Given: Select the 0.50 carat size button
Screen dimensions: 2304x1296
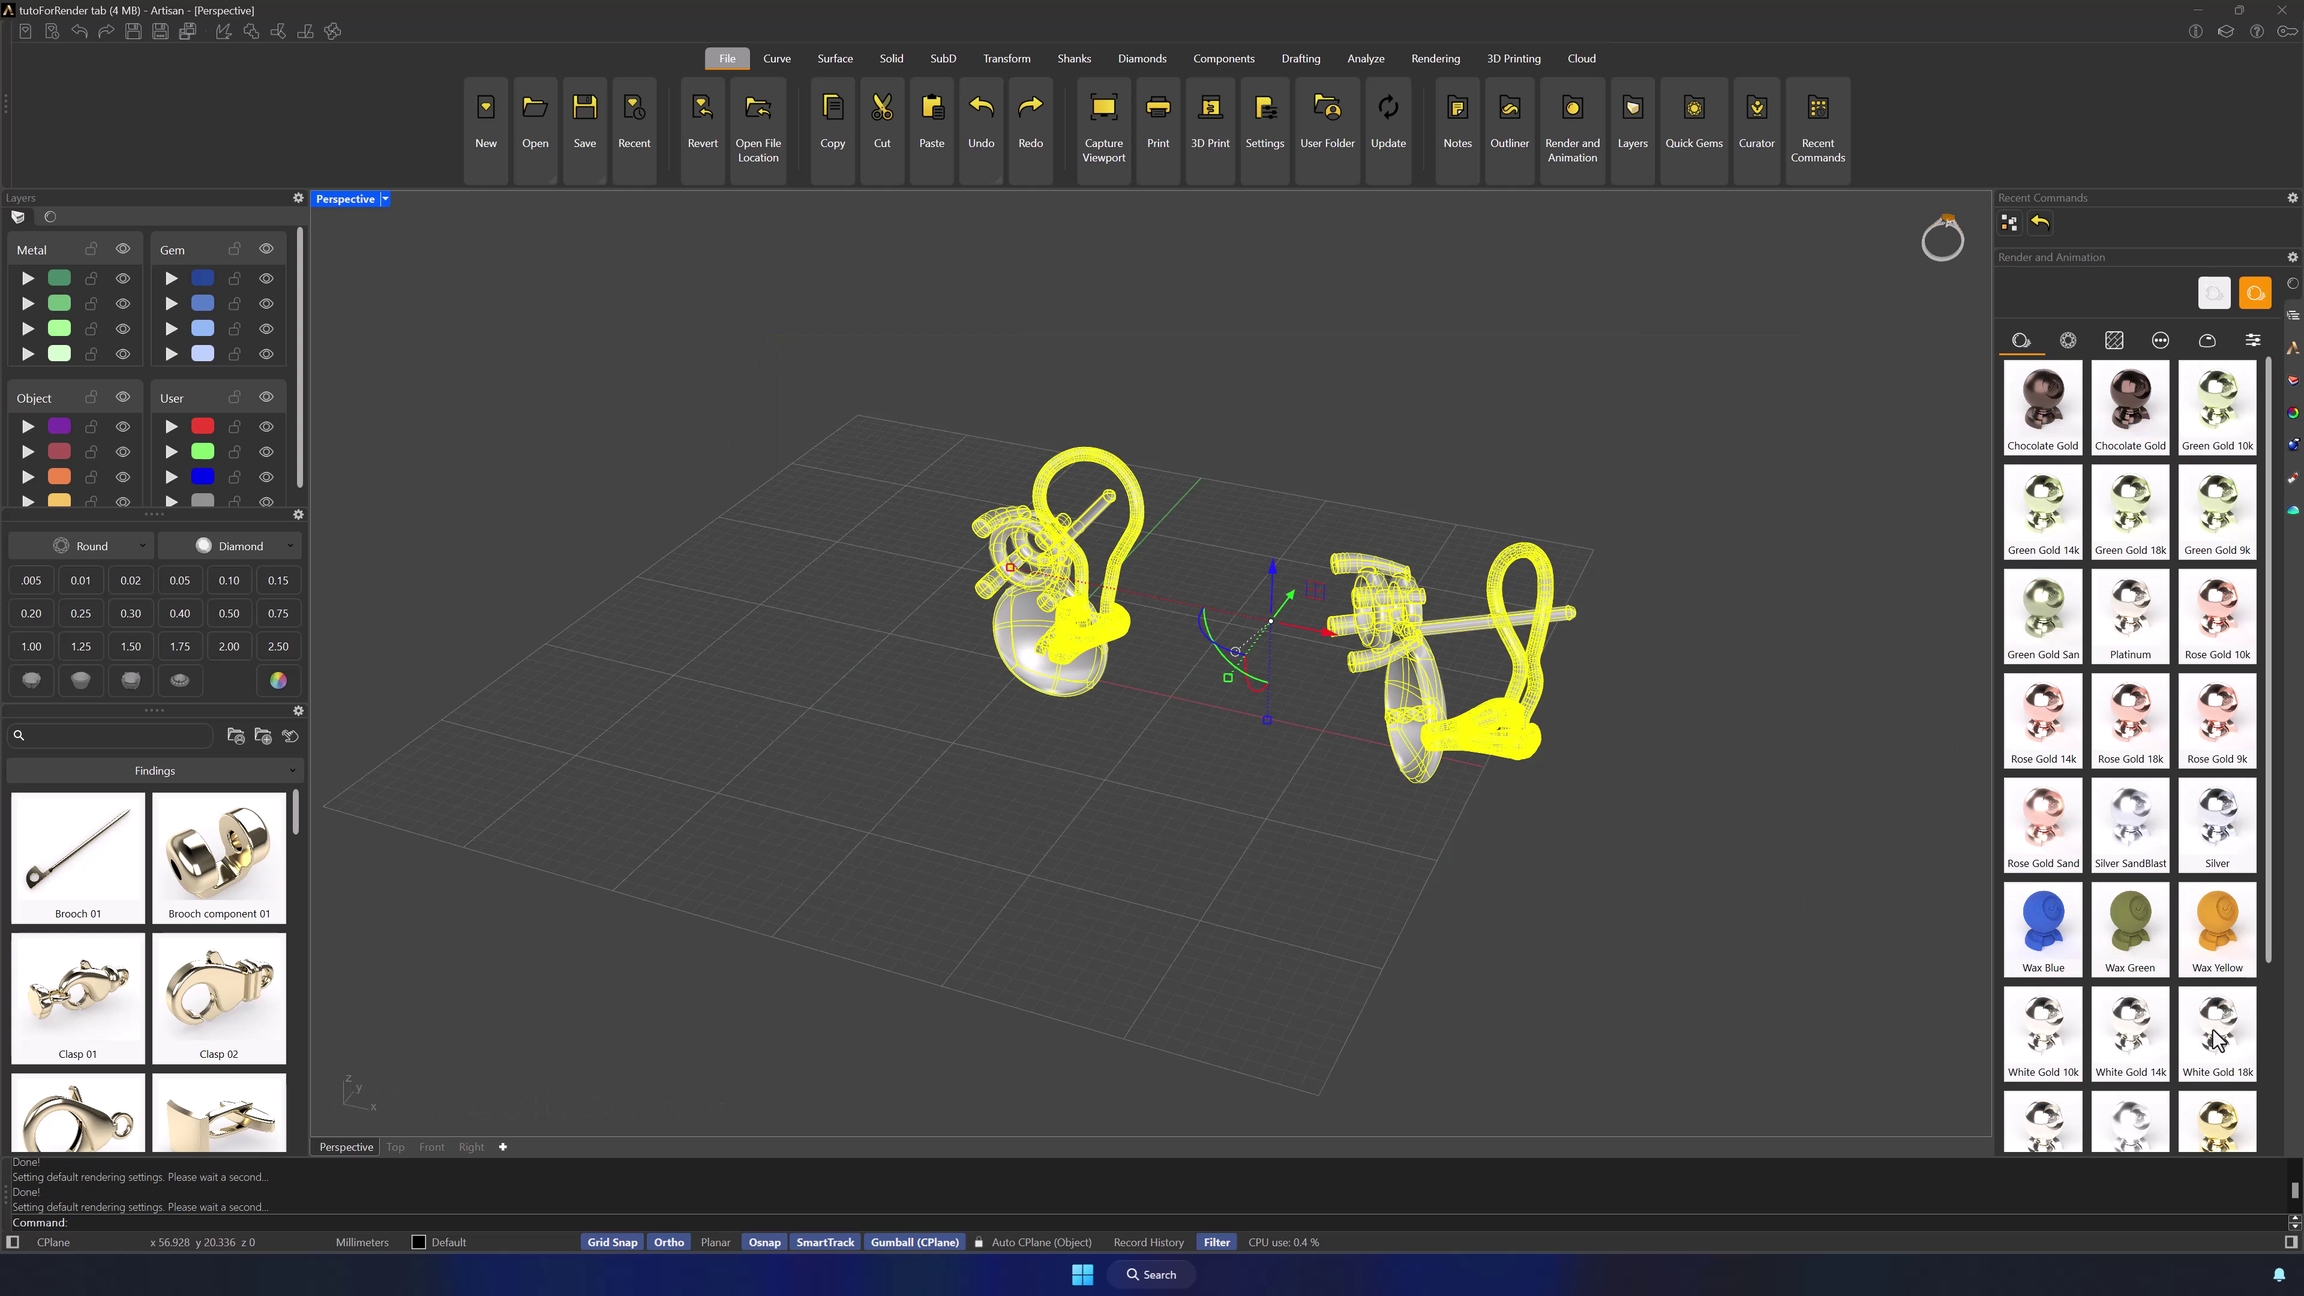Looking at the screenshot, I should pyautogui.click(x=229, y=613).
